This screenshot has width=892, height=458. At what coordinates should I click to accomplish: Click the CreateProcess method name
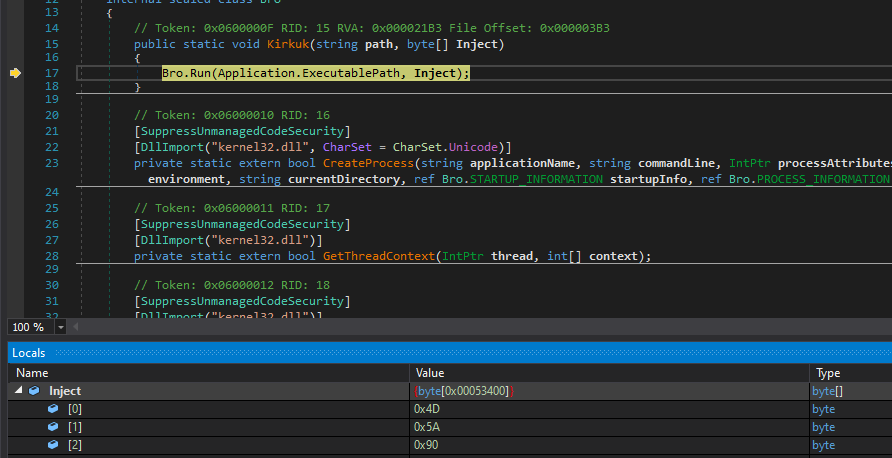pos(368,163)
